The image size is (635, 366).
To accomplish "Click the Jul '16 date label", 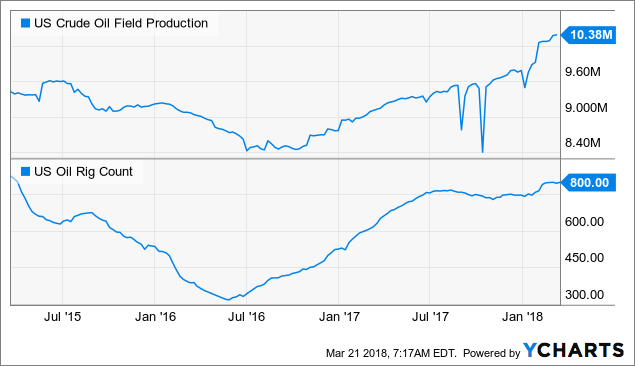I will click(246, 316).
